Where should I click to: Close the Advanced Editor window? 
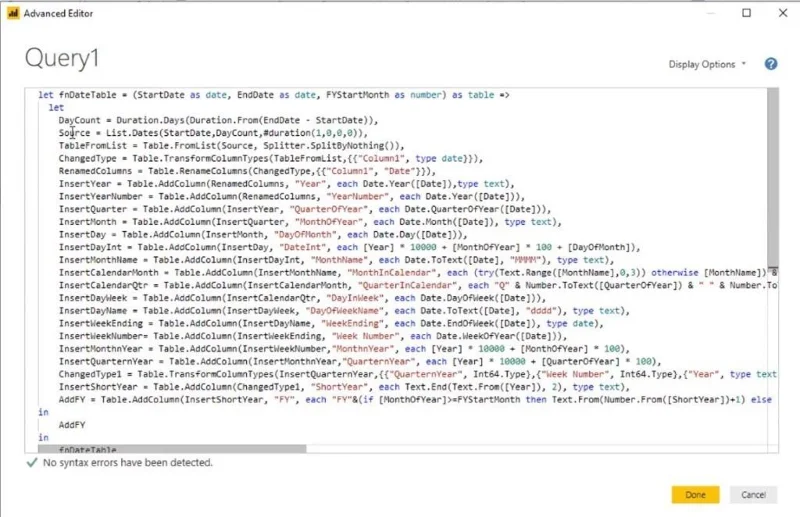point(783,13)
